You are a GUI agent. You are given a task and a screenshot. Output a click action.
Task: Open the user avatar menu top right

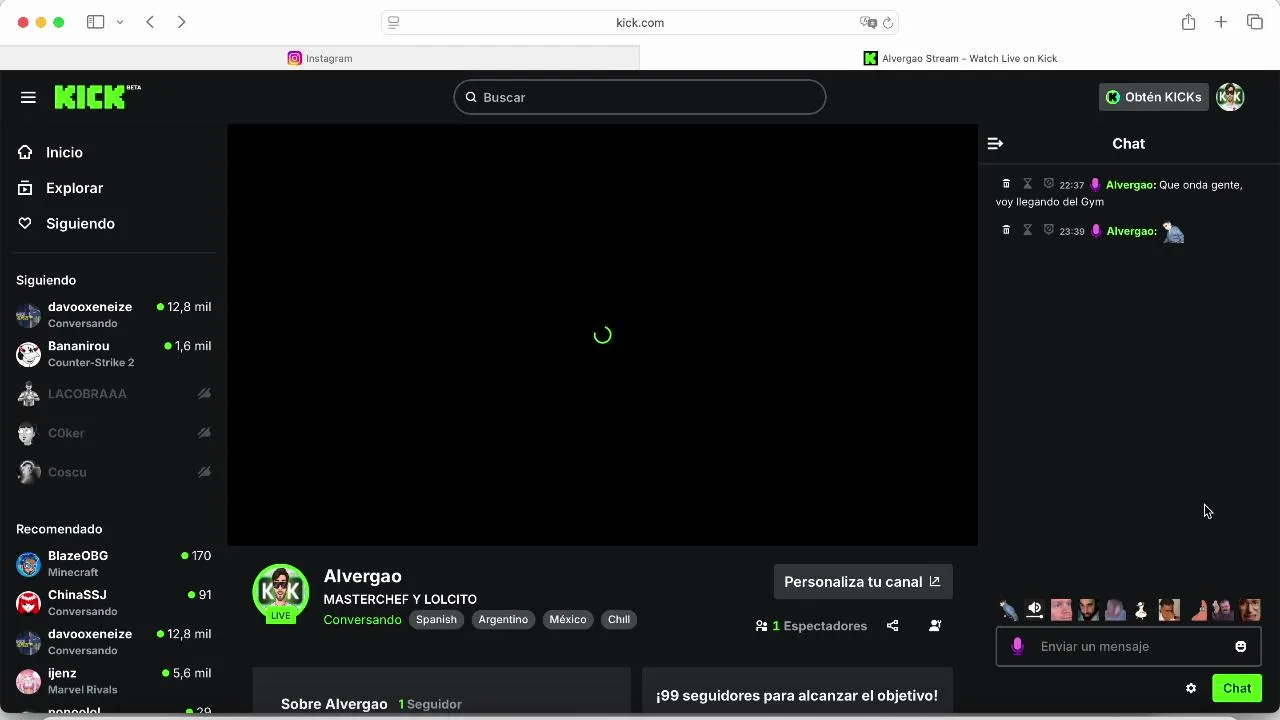tap(1230, 97)
